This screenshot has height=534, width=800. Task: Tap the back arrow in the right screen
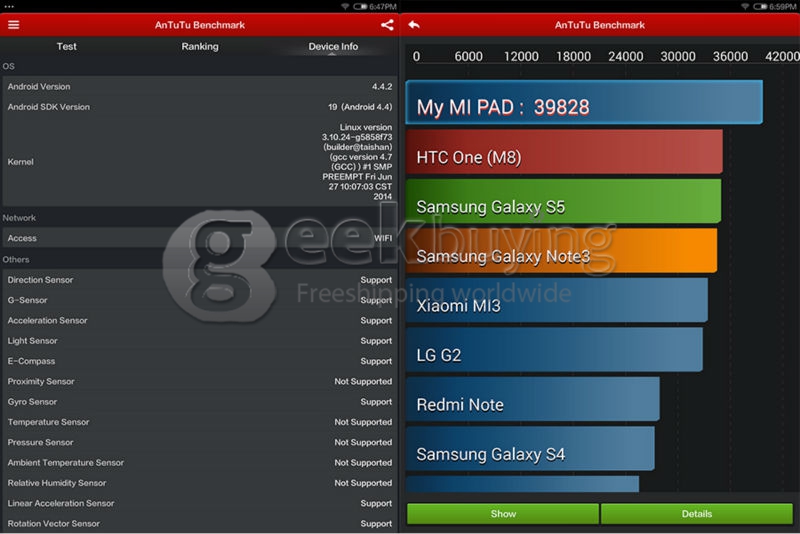pos(414,24)
